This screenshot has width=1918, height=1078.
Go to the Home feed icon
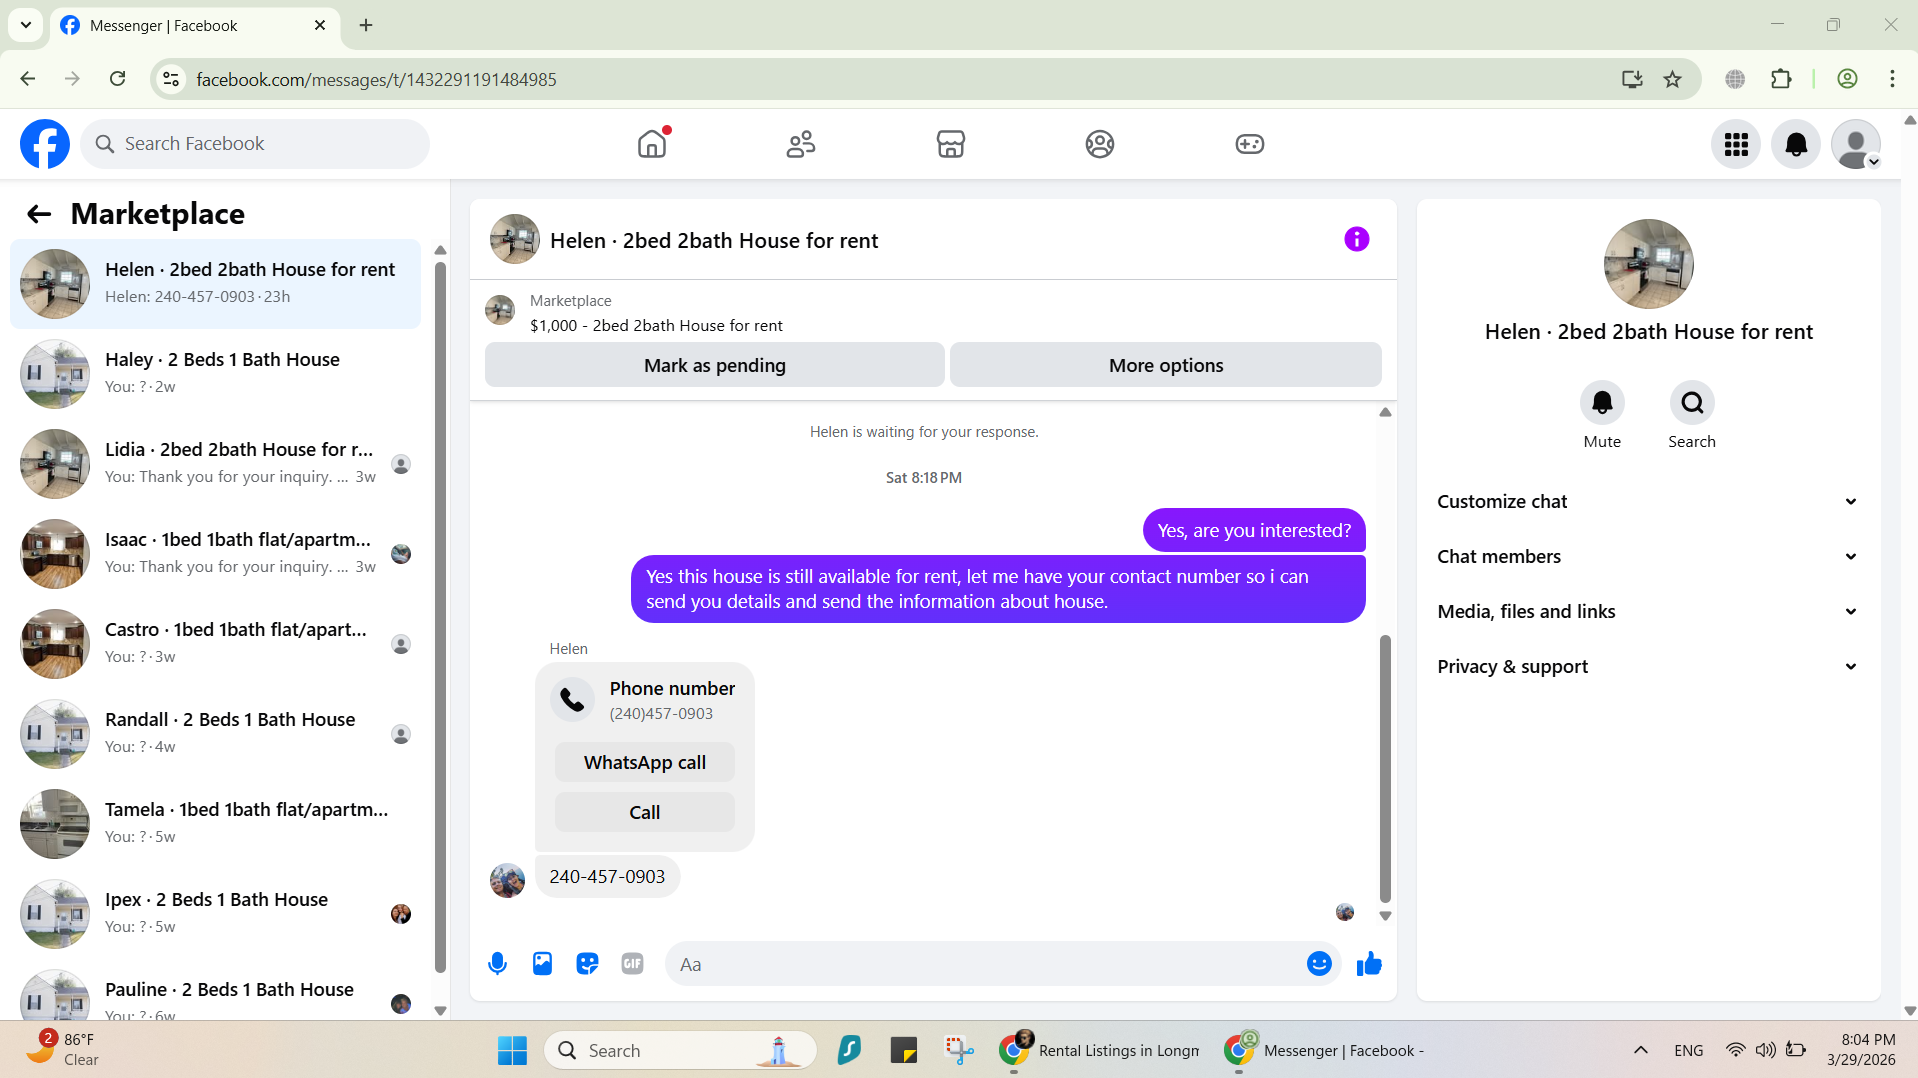[652, 144]
